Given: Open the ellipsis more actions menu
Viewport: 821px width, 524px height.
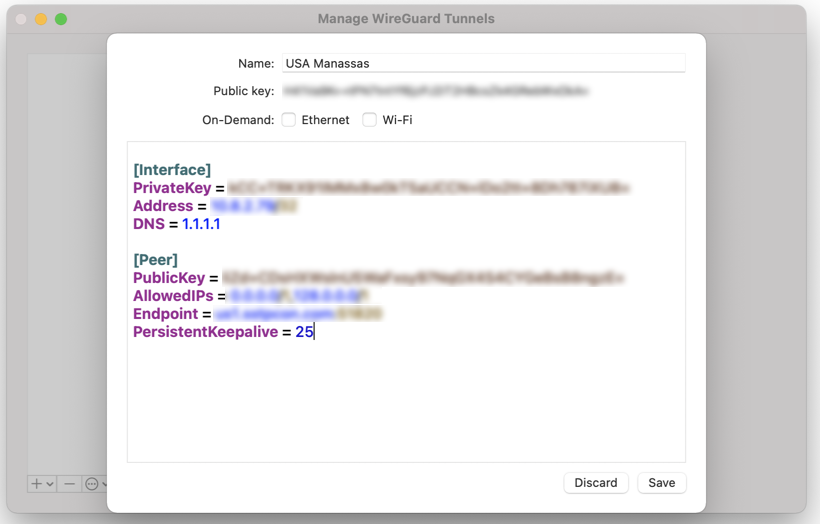Looking at the screenshot, I should (x=92, y=484).
